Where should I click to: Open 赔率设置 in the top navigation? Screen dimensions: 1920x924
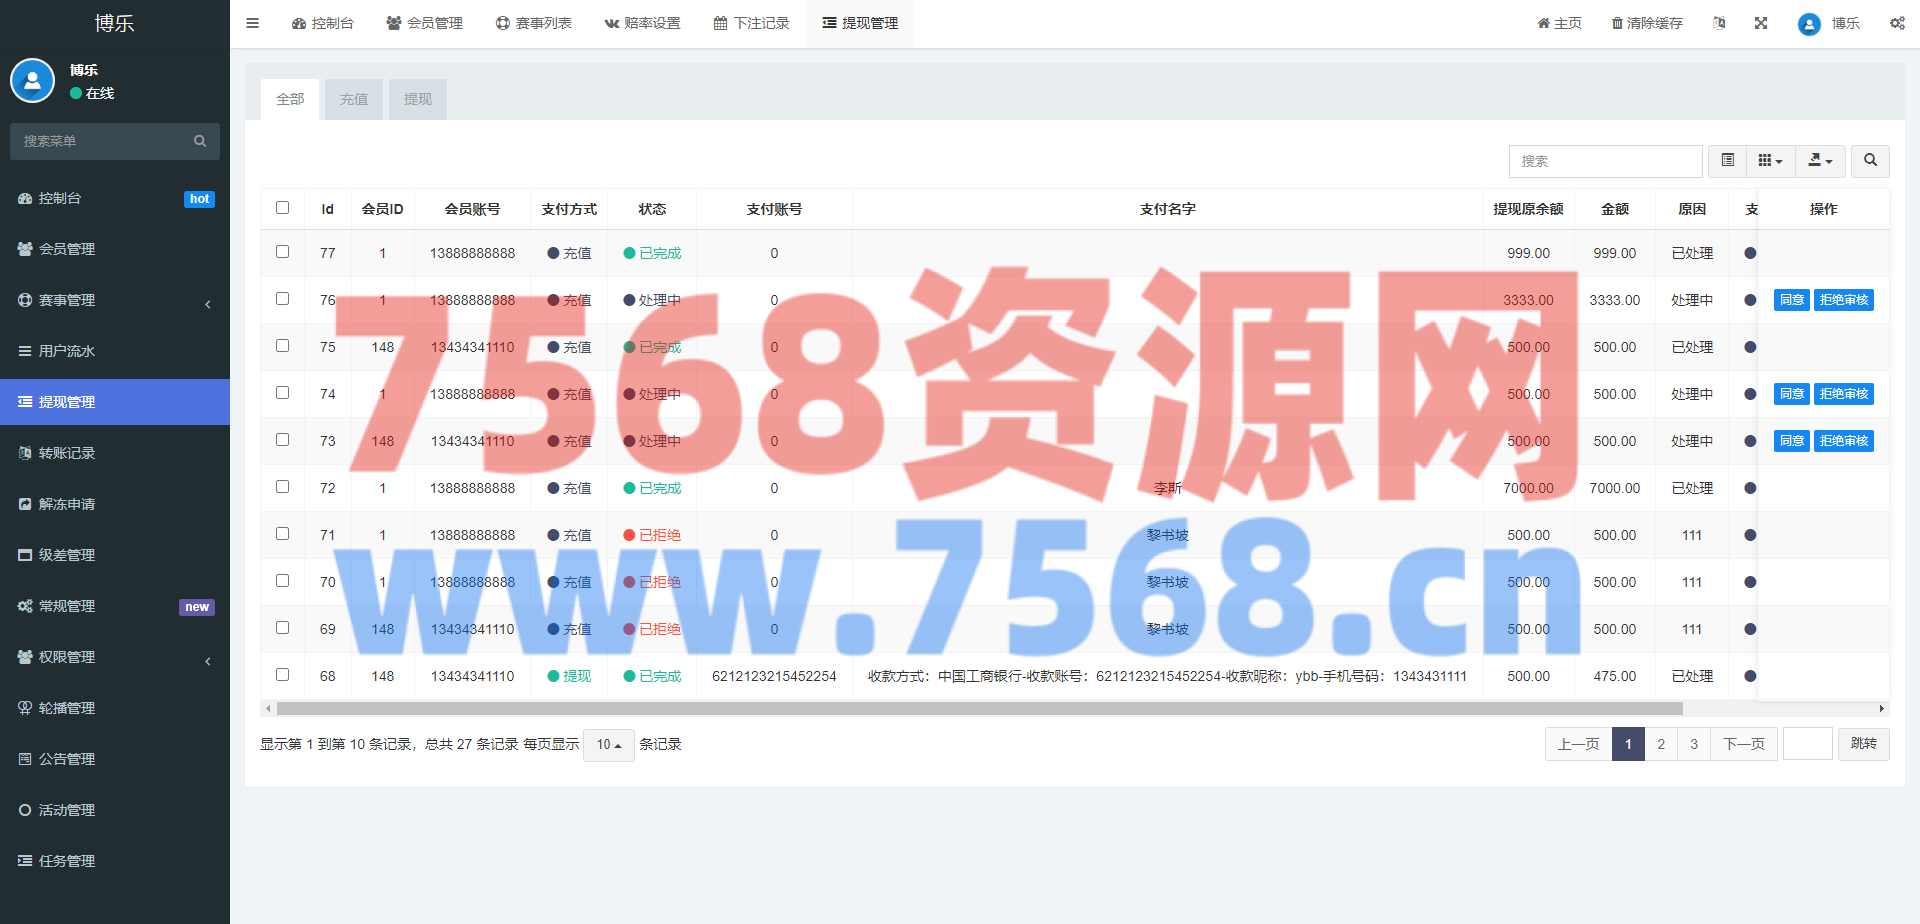click(x=642, y=23)
